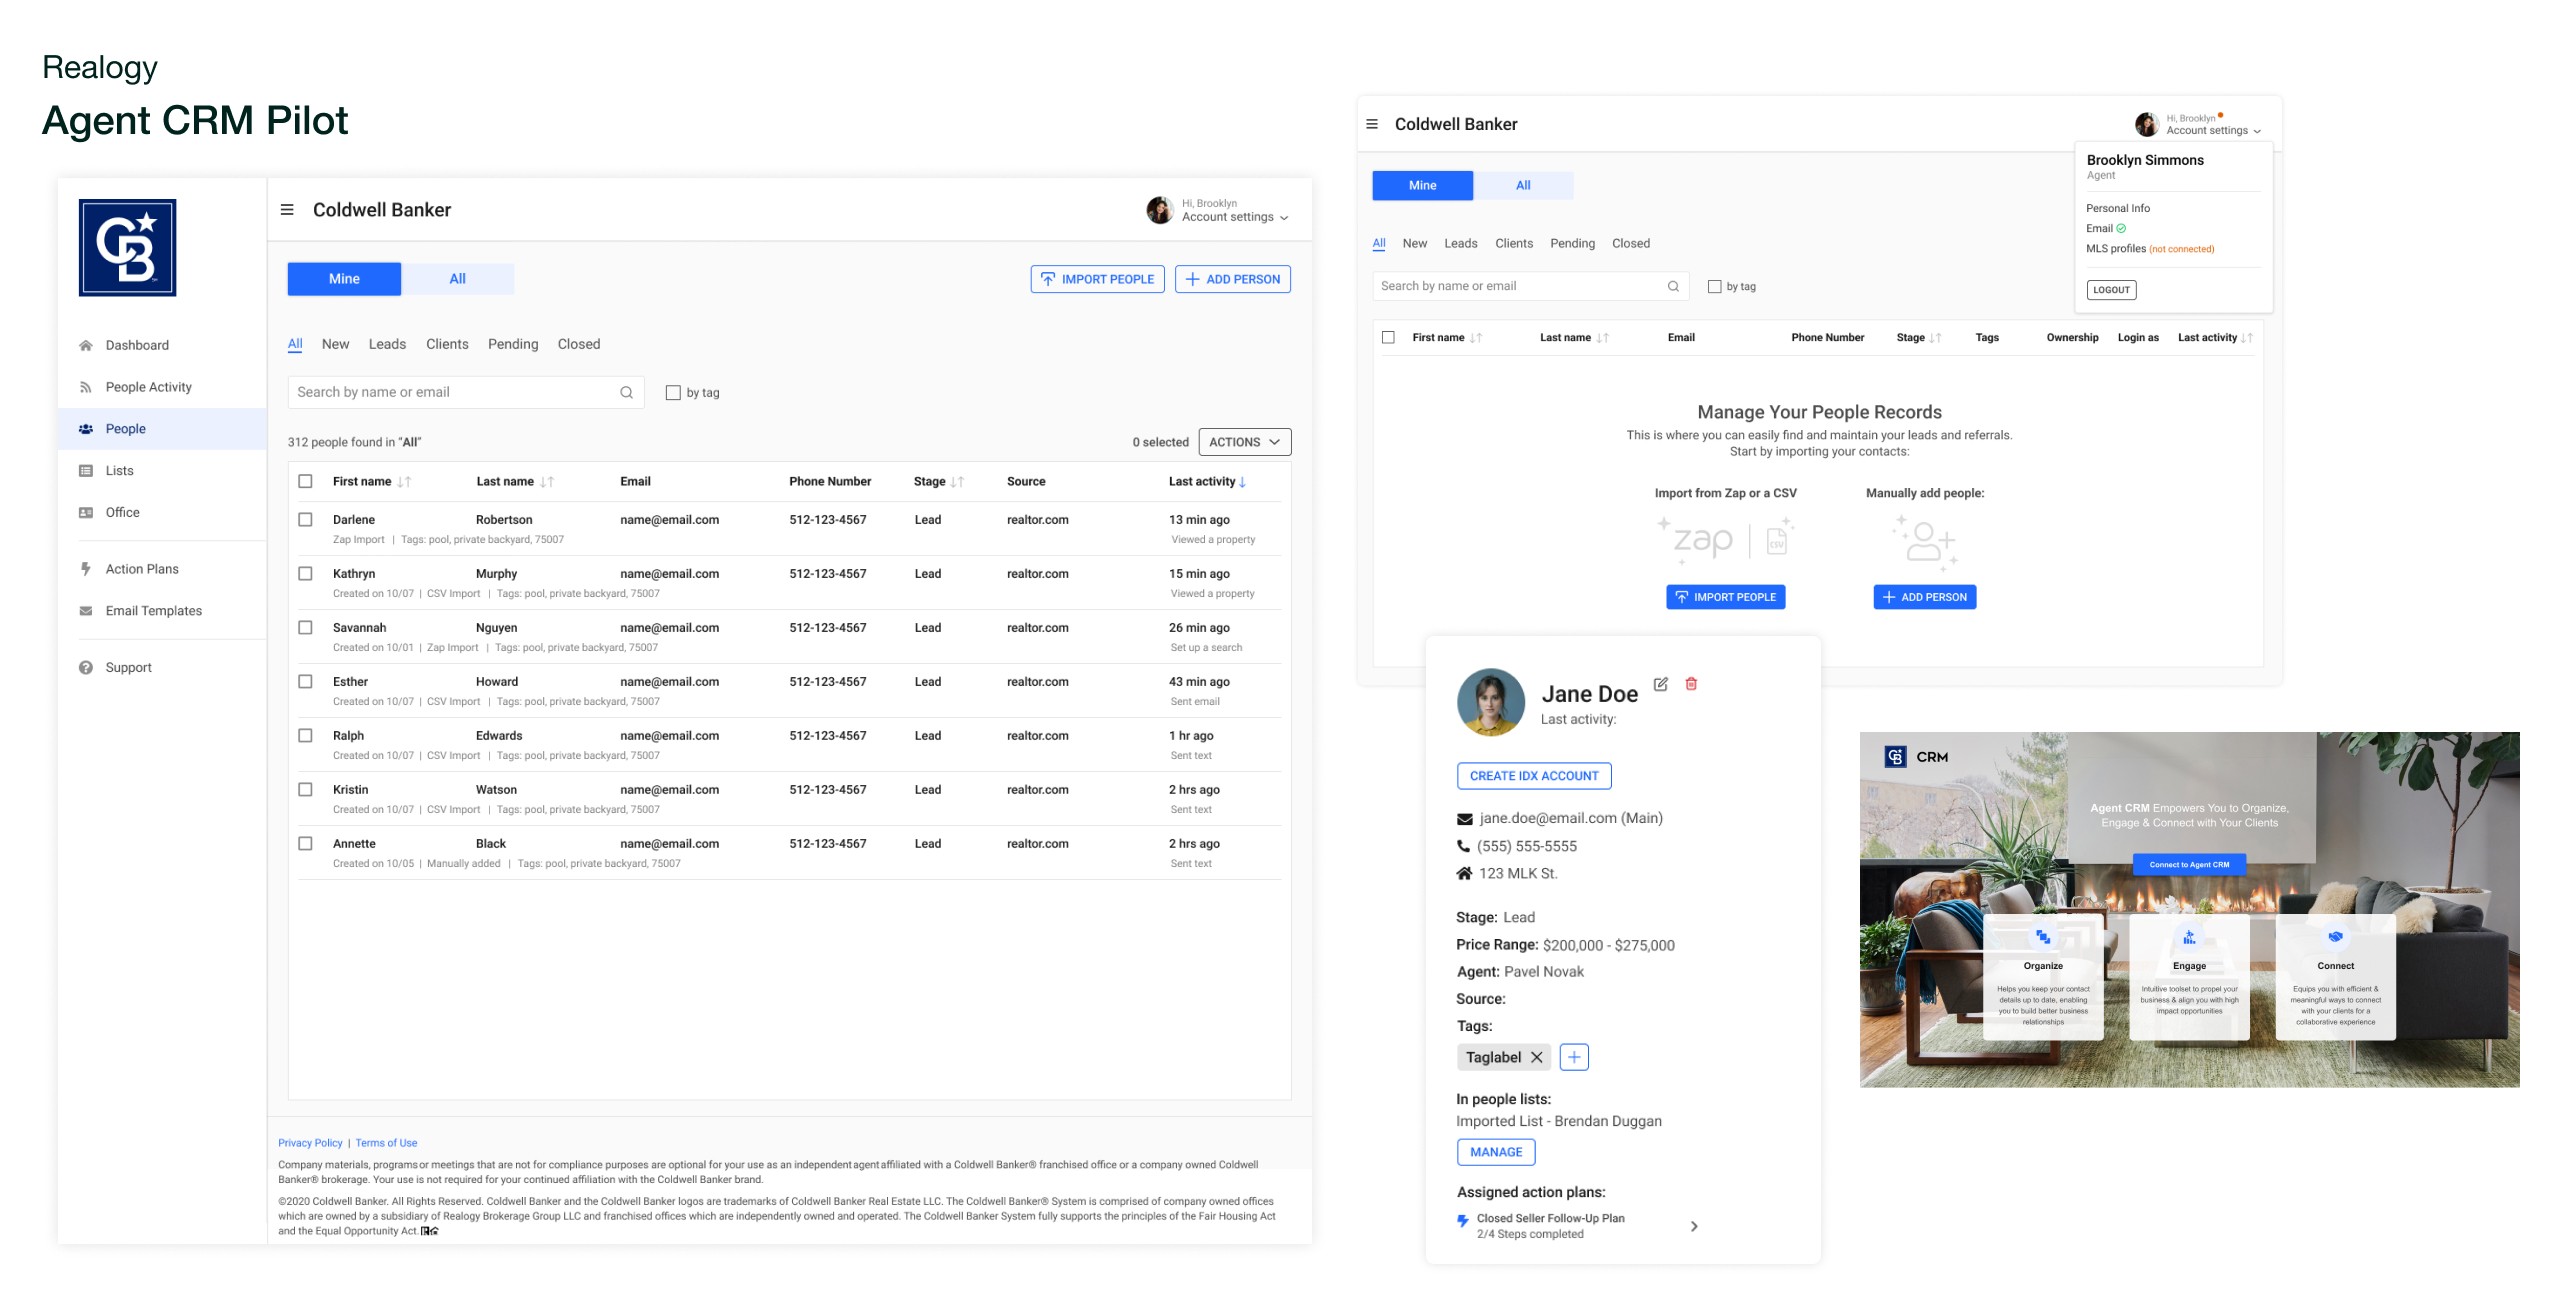Click the Coldwell Banker logo in the sidebar
The image size is (2560, 1302).
[x=128, y=247]
